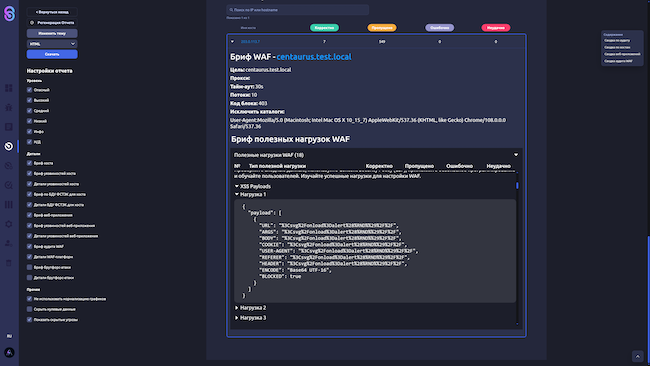Click the Пропущено count 349 cell
Viewport: 650px width, 366px height.
pos(382,41)
